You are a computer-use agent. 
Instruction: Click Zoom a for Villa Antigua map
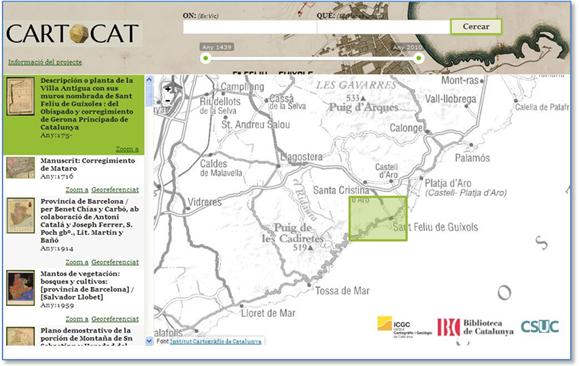pos(127,149)
